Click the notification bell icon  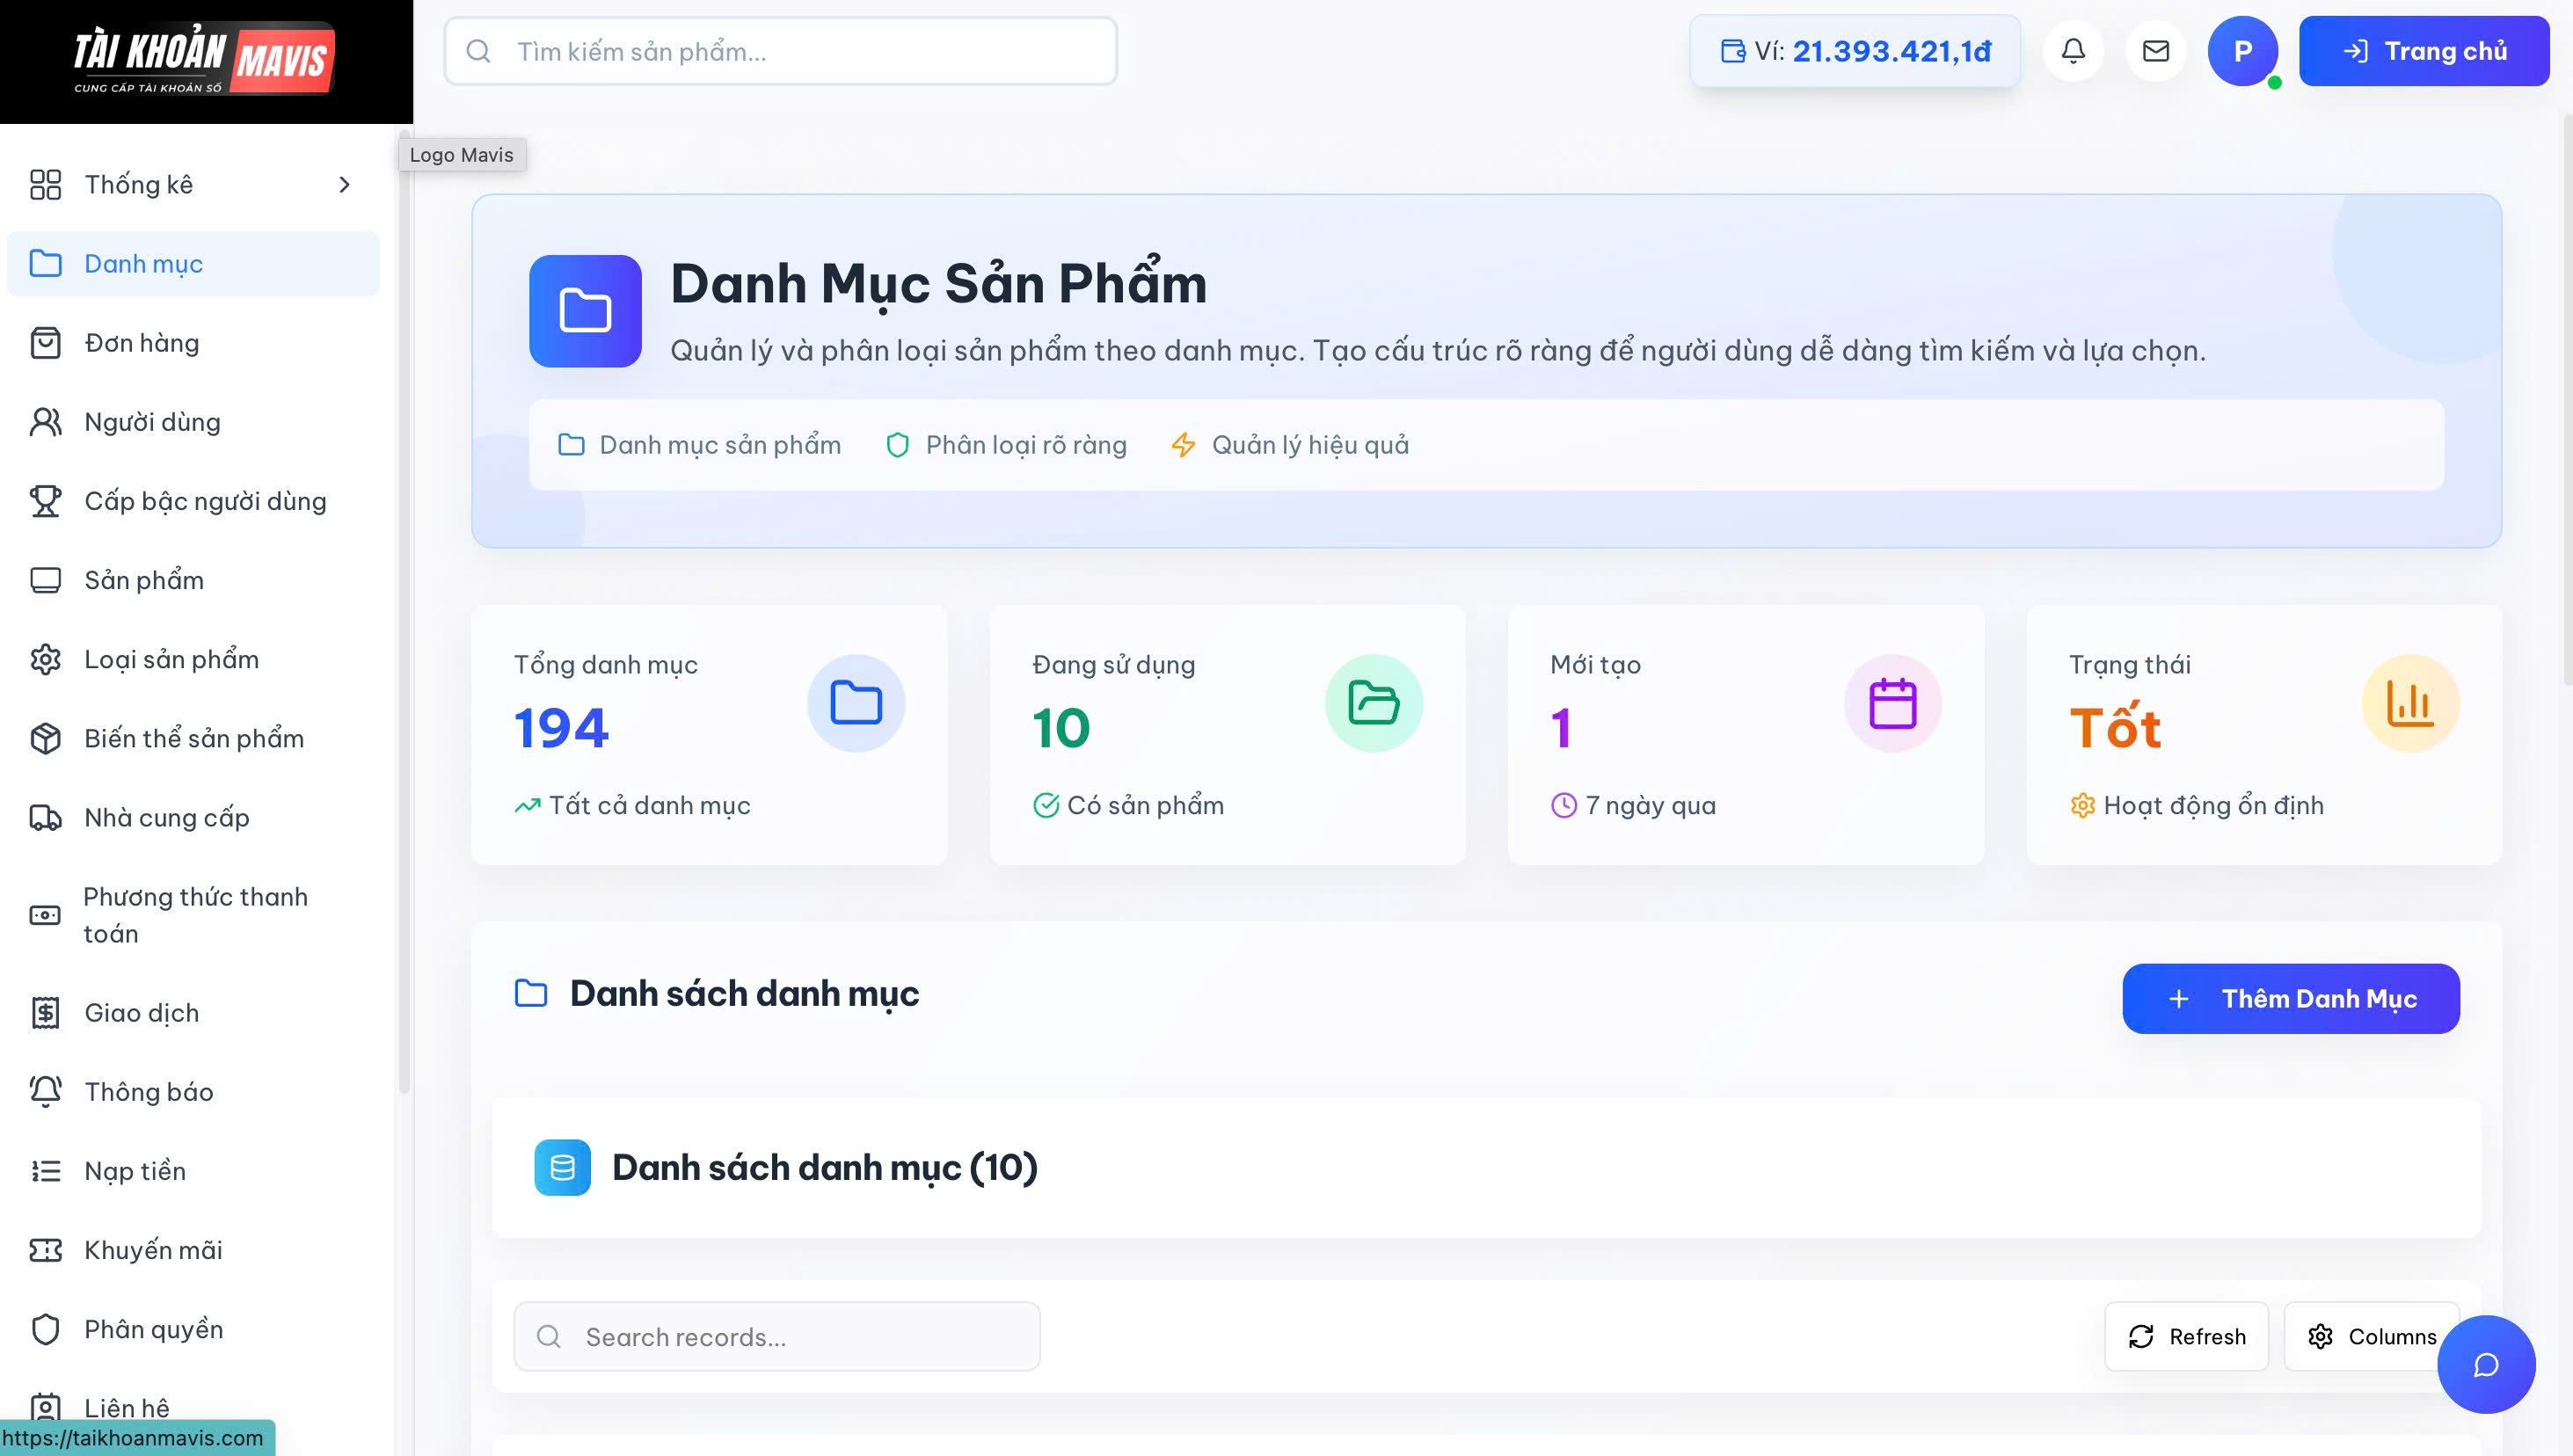point(2073,51)
